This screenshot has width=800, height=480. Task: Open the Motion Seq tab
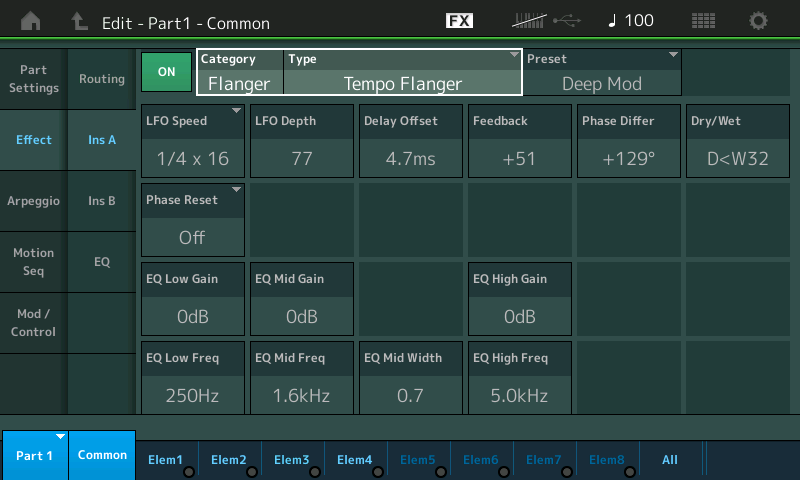click(34, 262)
